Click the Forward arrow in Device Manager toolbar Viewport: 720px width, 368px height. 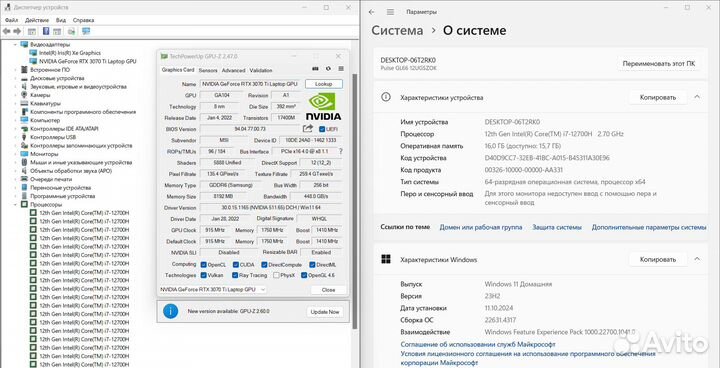17,31
